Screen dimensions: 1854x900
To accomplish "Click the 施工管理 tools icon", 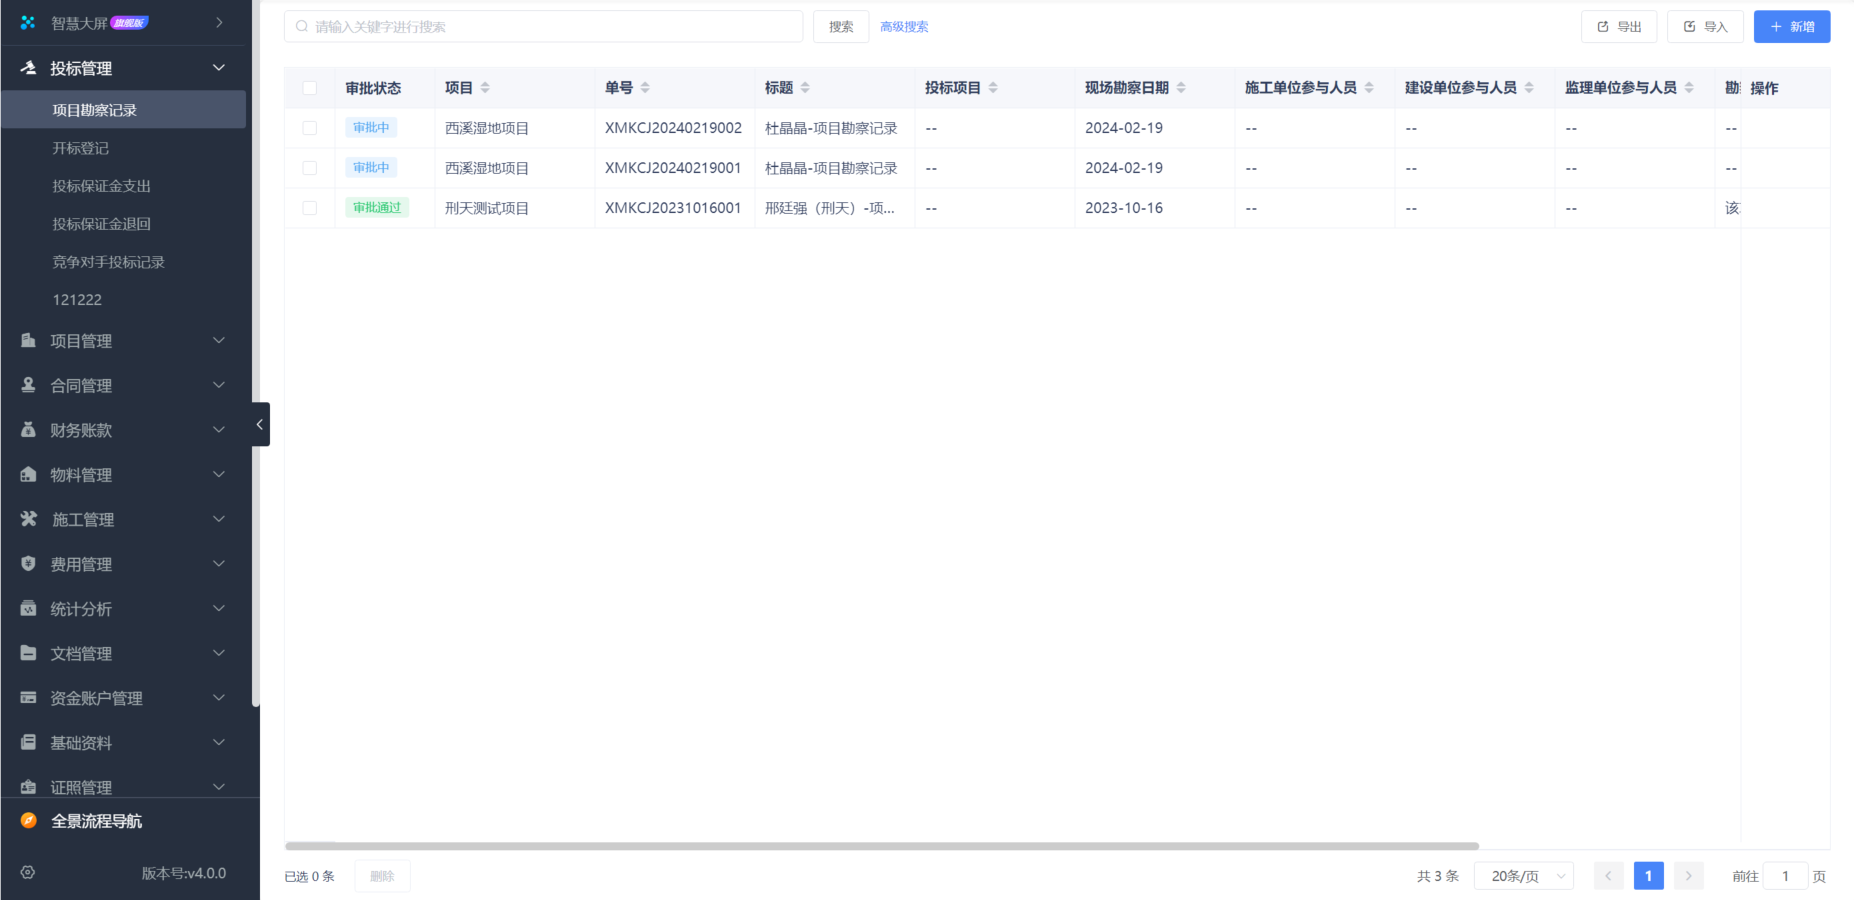I will [29, 519].
